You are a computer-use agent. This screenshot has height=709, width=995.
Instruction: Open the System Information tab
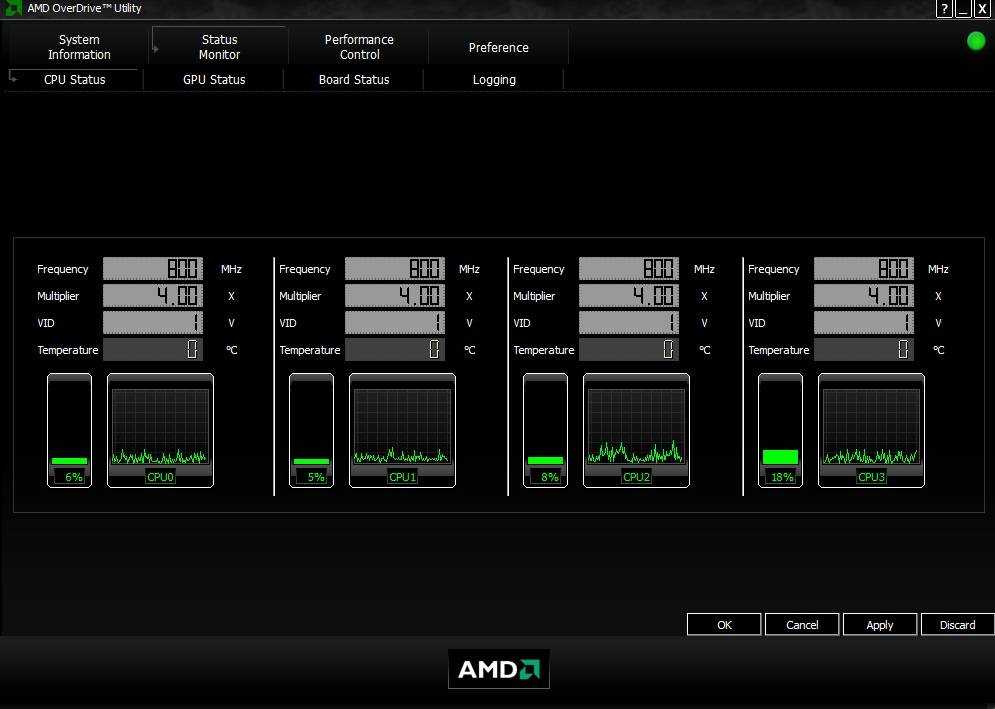(x=79, y=47)
